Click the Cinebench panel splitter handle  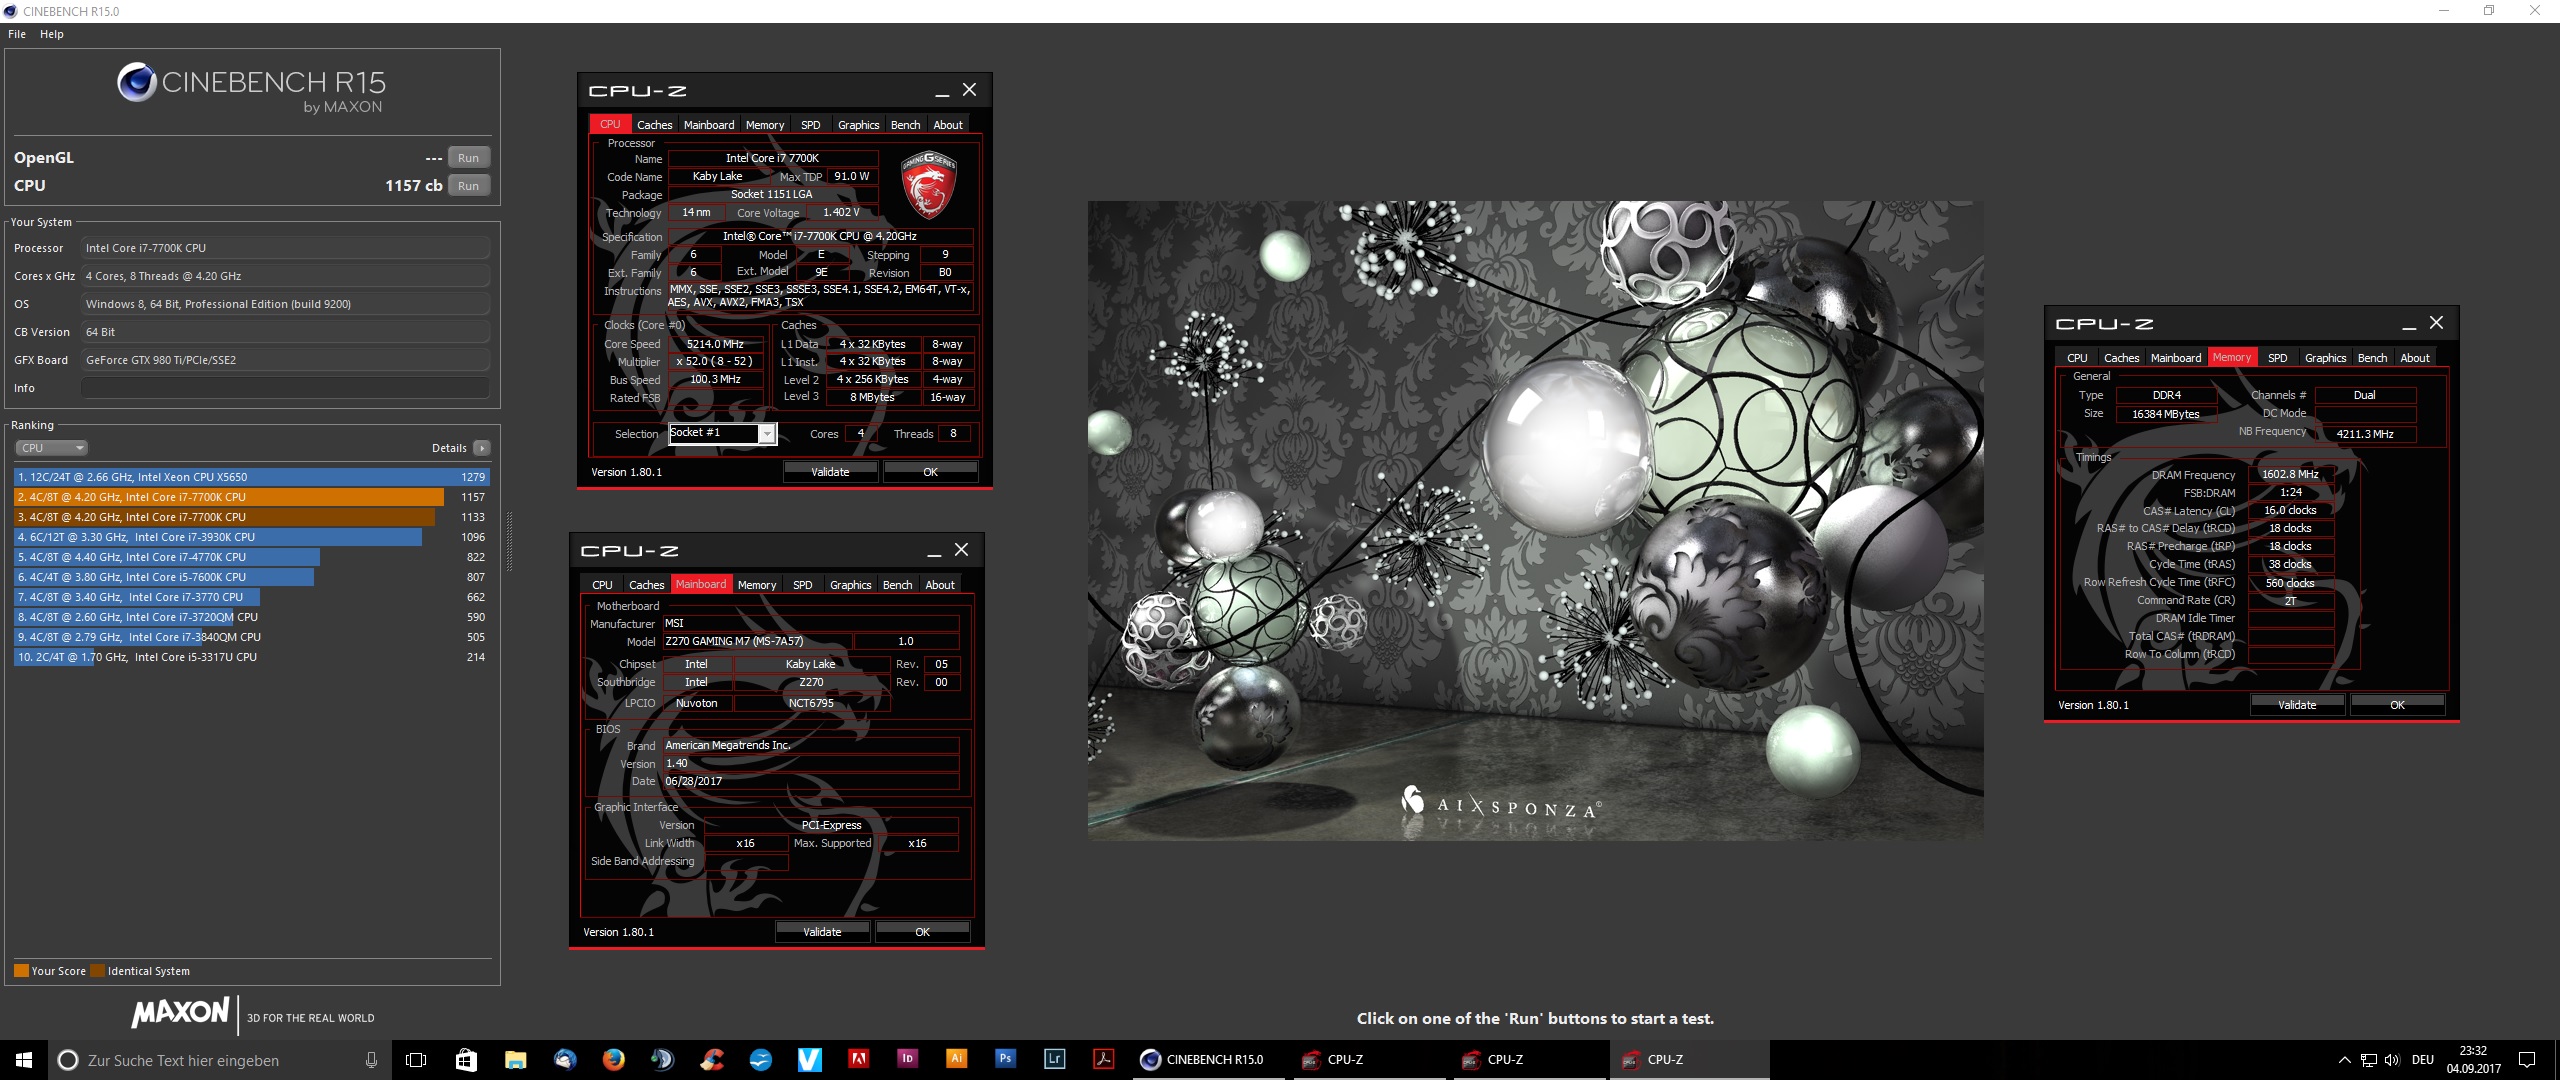point(510,541)
